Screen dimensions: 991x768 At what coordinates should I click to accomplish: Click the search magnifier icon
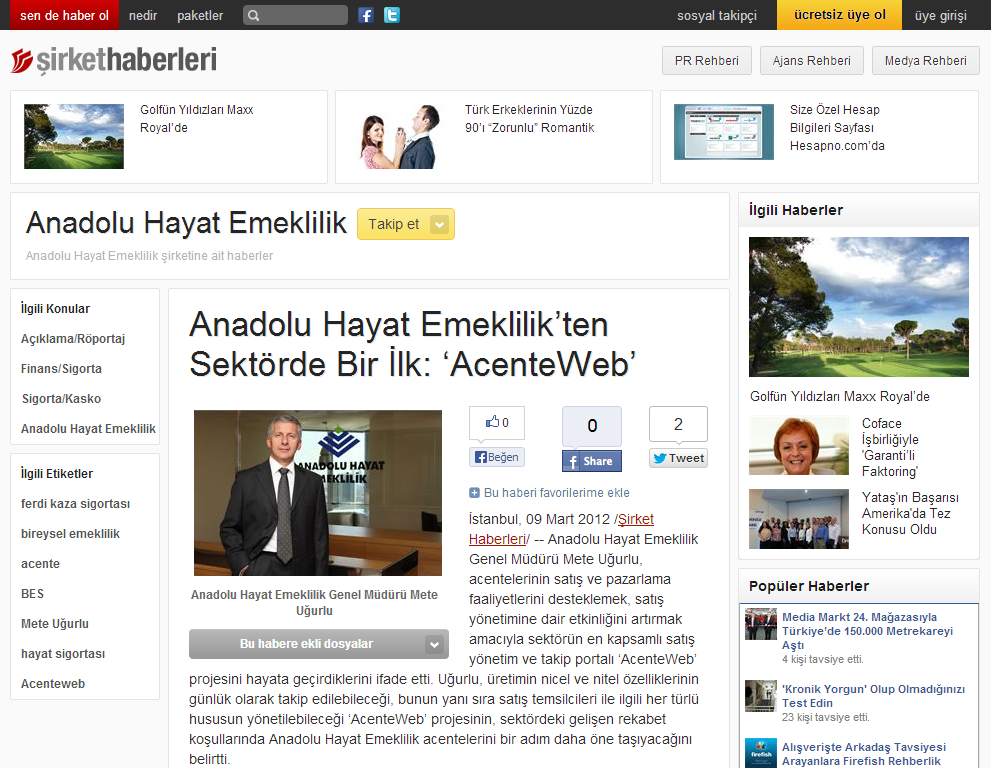point(253,15)
